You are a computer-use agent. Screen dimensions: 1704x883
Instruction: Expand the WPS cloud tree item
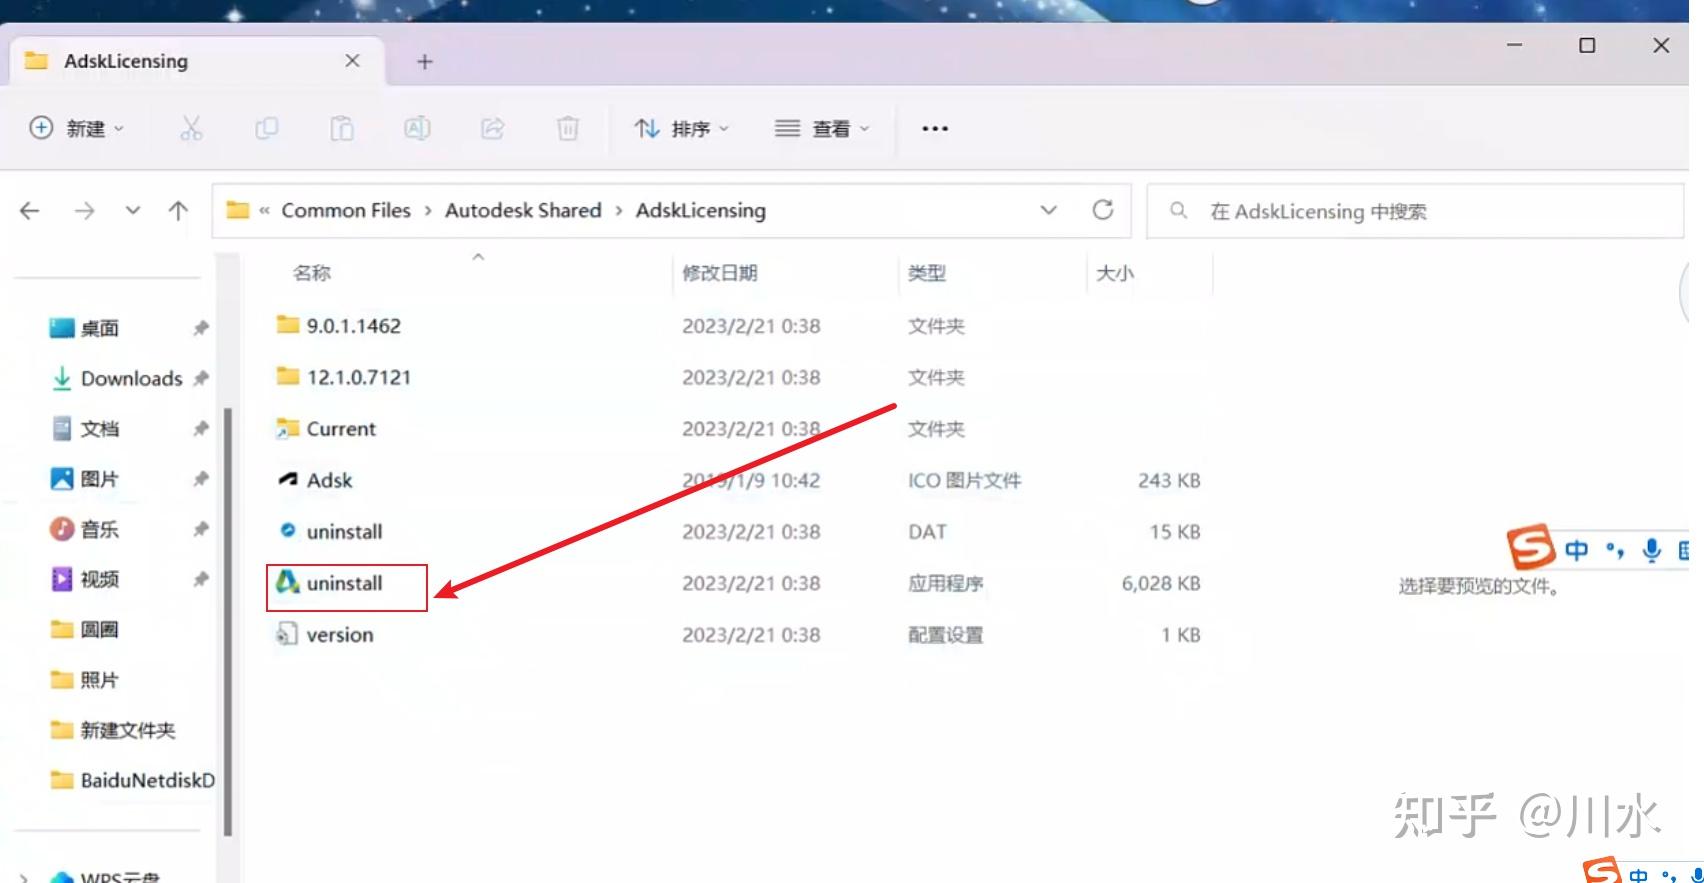pos(24,877)
